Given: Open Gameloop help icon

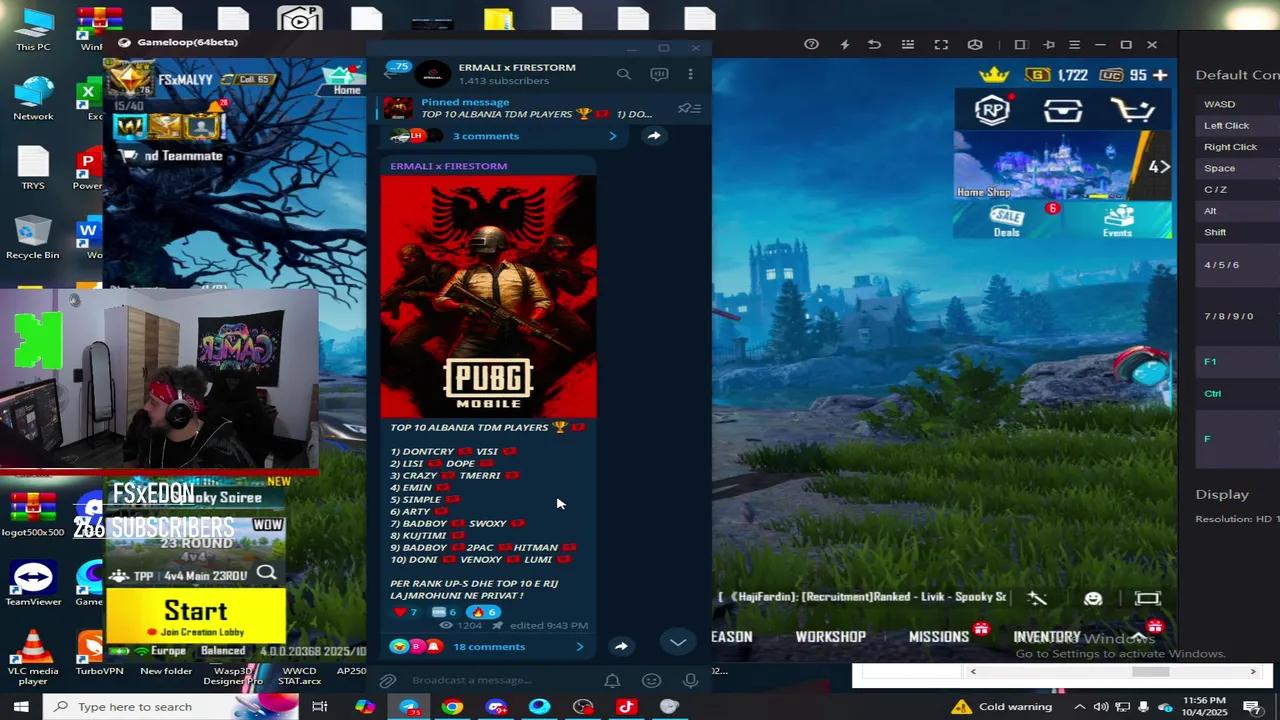Looking at the screenshot, I should click(x=811, y=44).
